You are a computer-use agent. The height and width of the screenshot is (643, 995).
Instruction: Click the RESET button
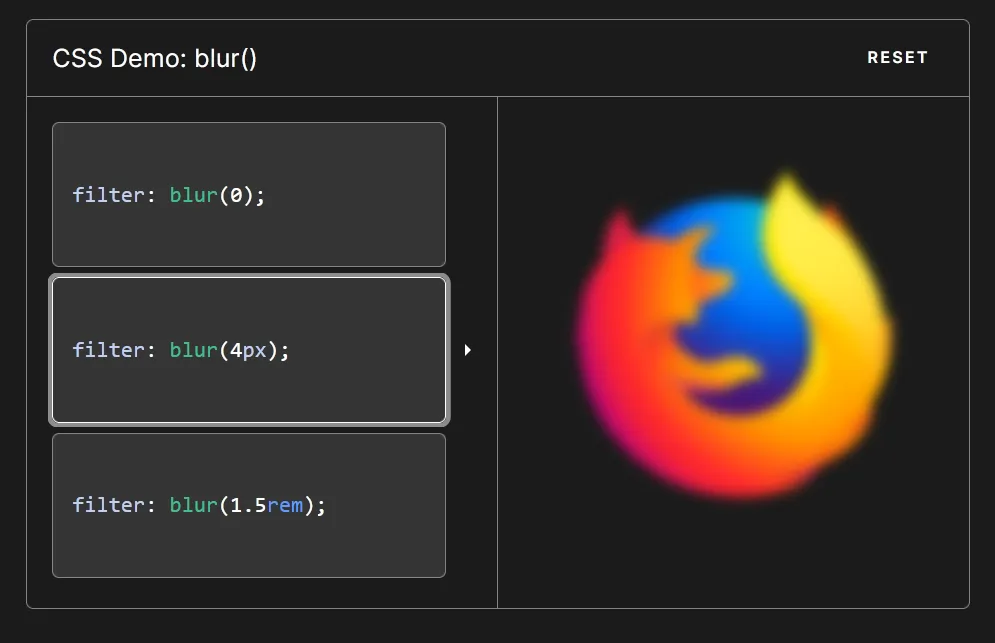coord(897,58)
